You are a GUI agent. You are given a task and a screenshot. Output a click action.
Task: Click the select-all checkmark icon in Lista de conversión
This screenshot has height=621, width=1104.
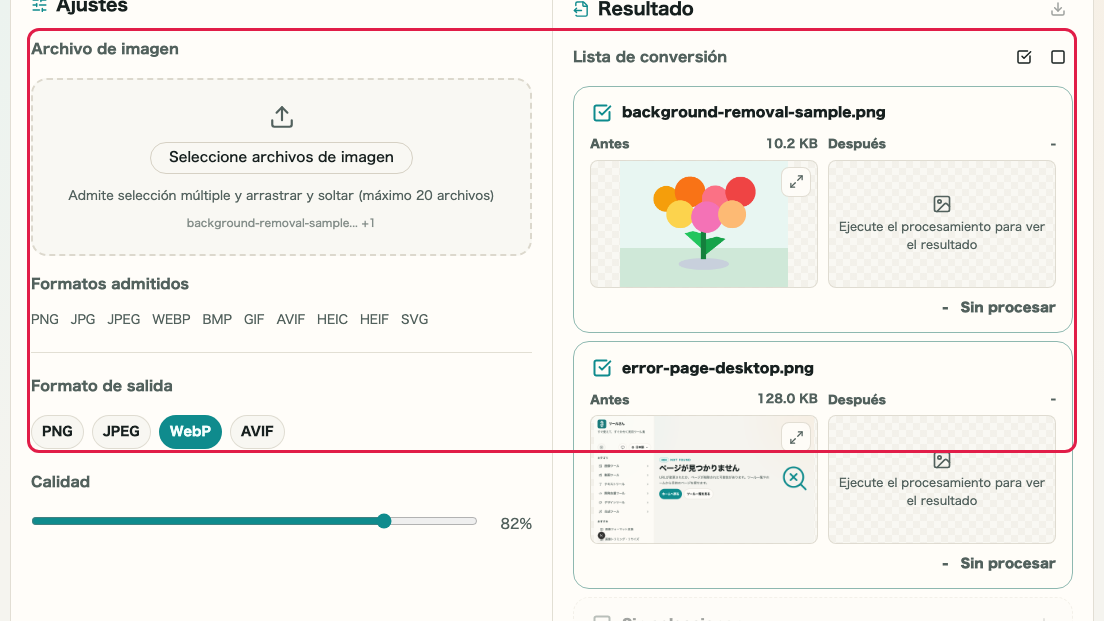[1024, 57]
